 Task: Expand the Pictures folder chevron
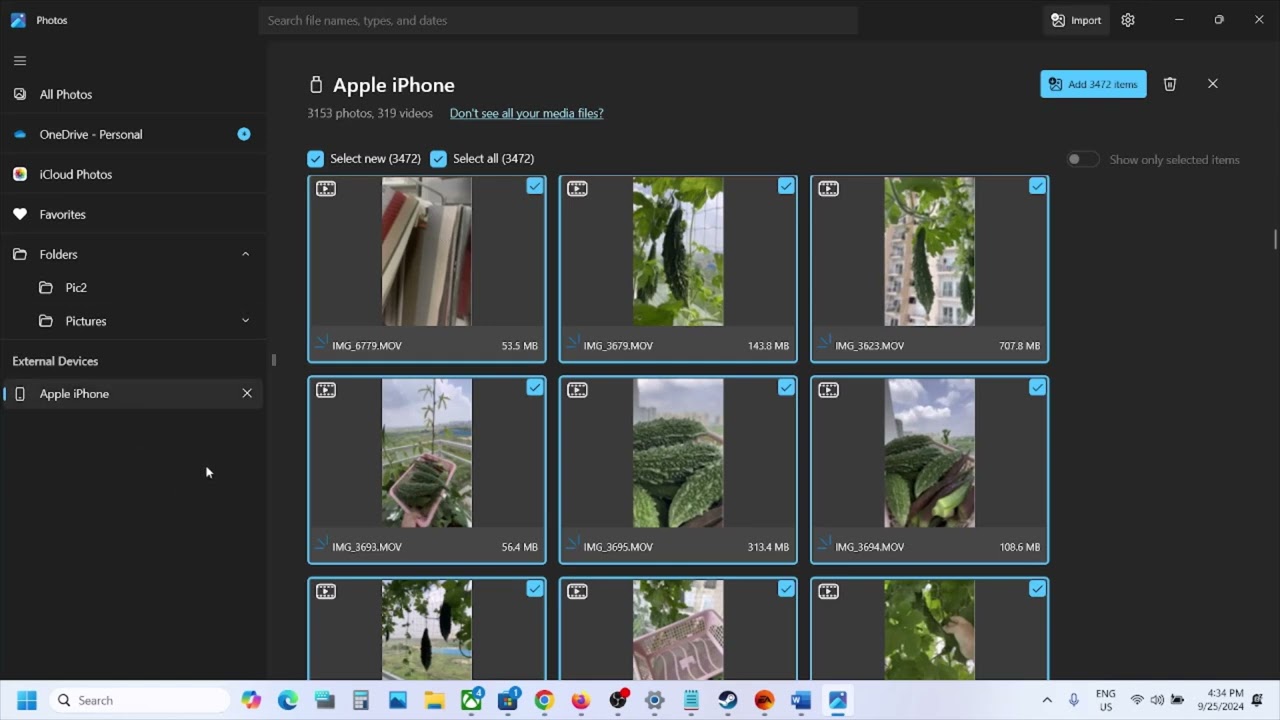(x=245, y=321)
